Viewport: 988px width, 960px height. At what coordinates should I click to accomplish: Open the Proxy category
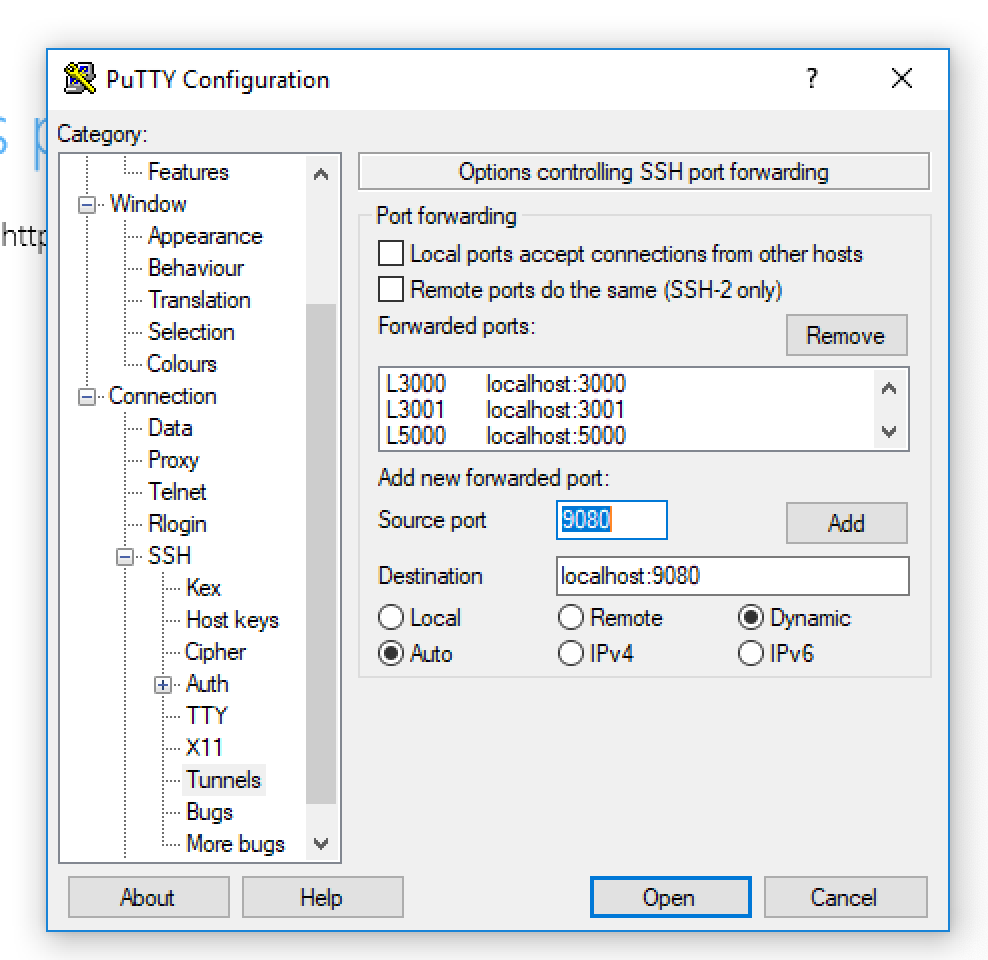pyautogui.click(x=173, y=460)
